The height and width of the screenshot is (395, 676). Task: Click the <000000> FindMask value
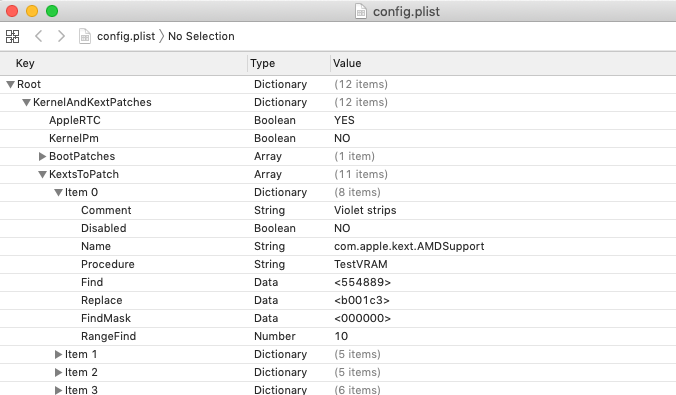tap(362, 318)
